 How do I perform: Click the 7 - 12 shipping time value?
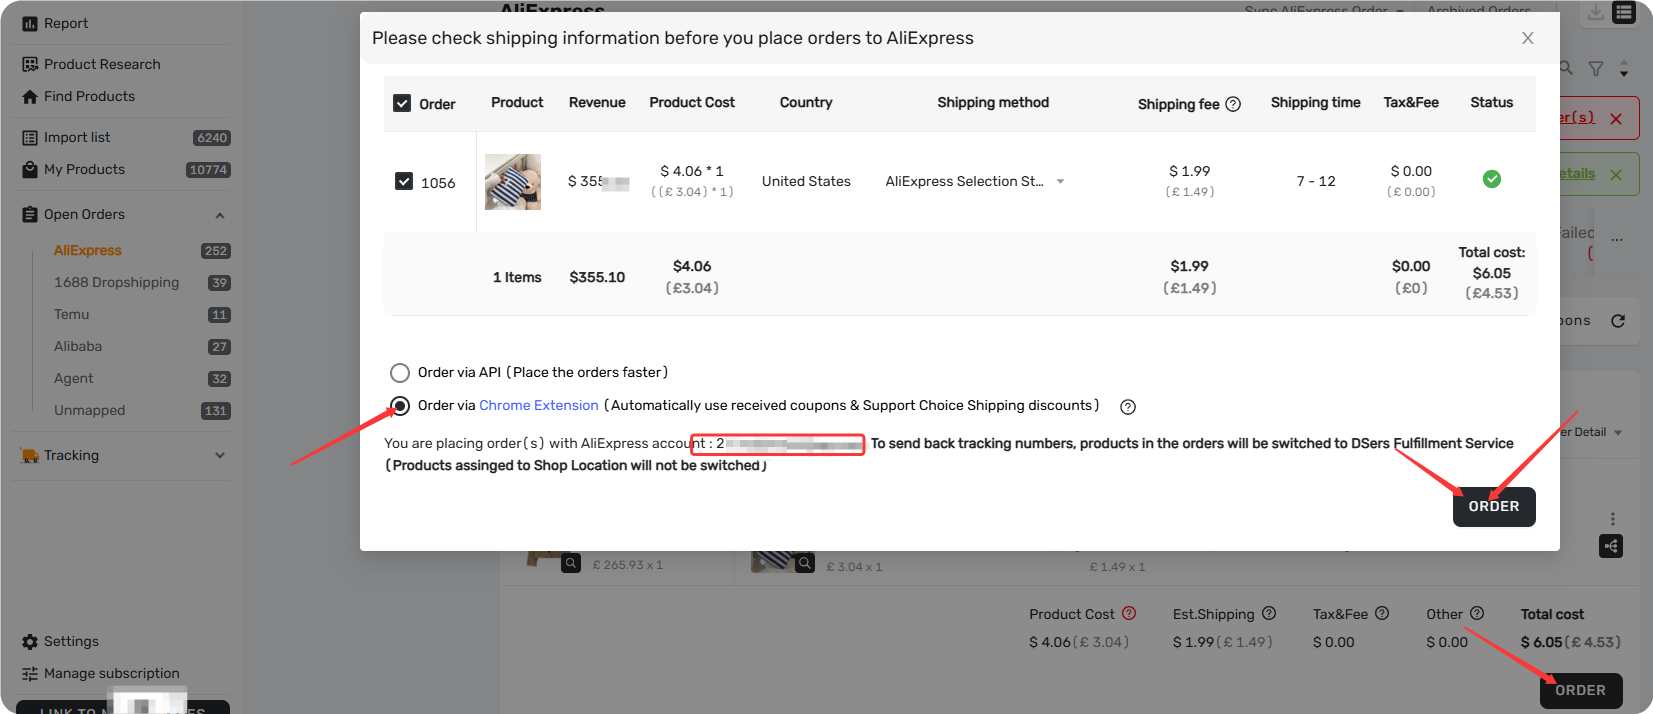click(1316, 181)
